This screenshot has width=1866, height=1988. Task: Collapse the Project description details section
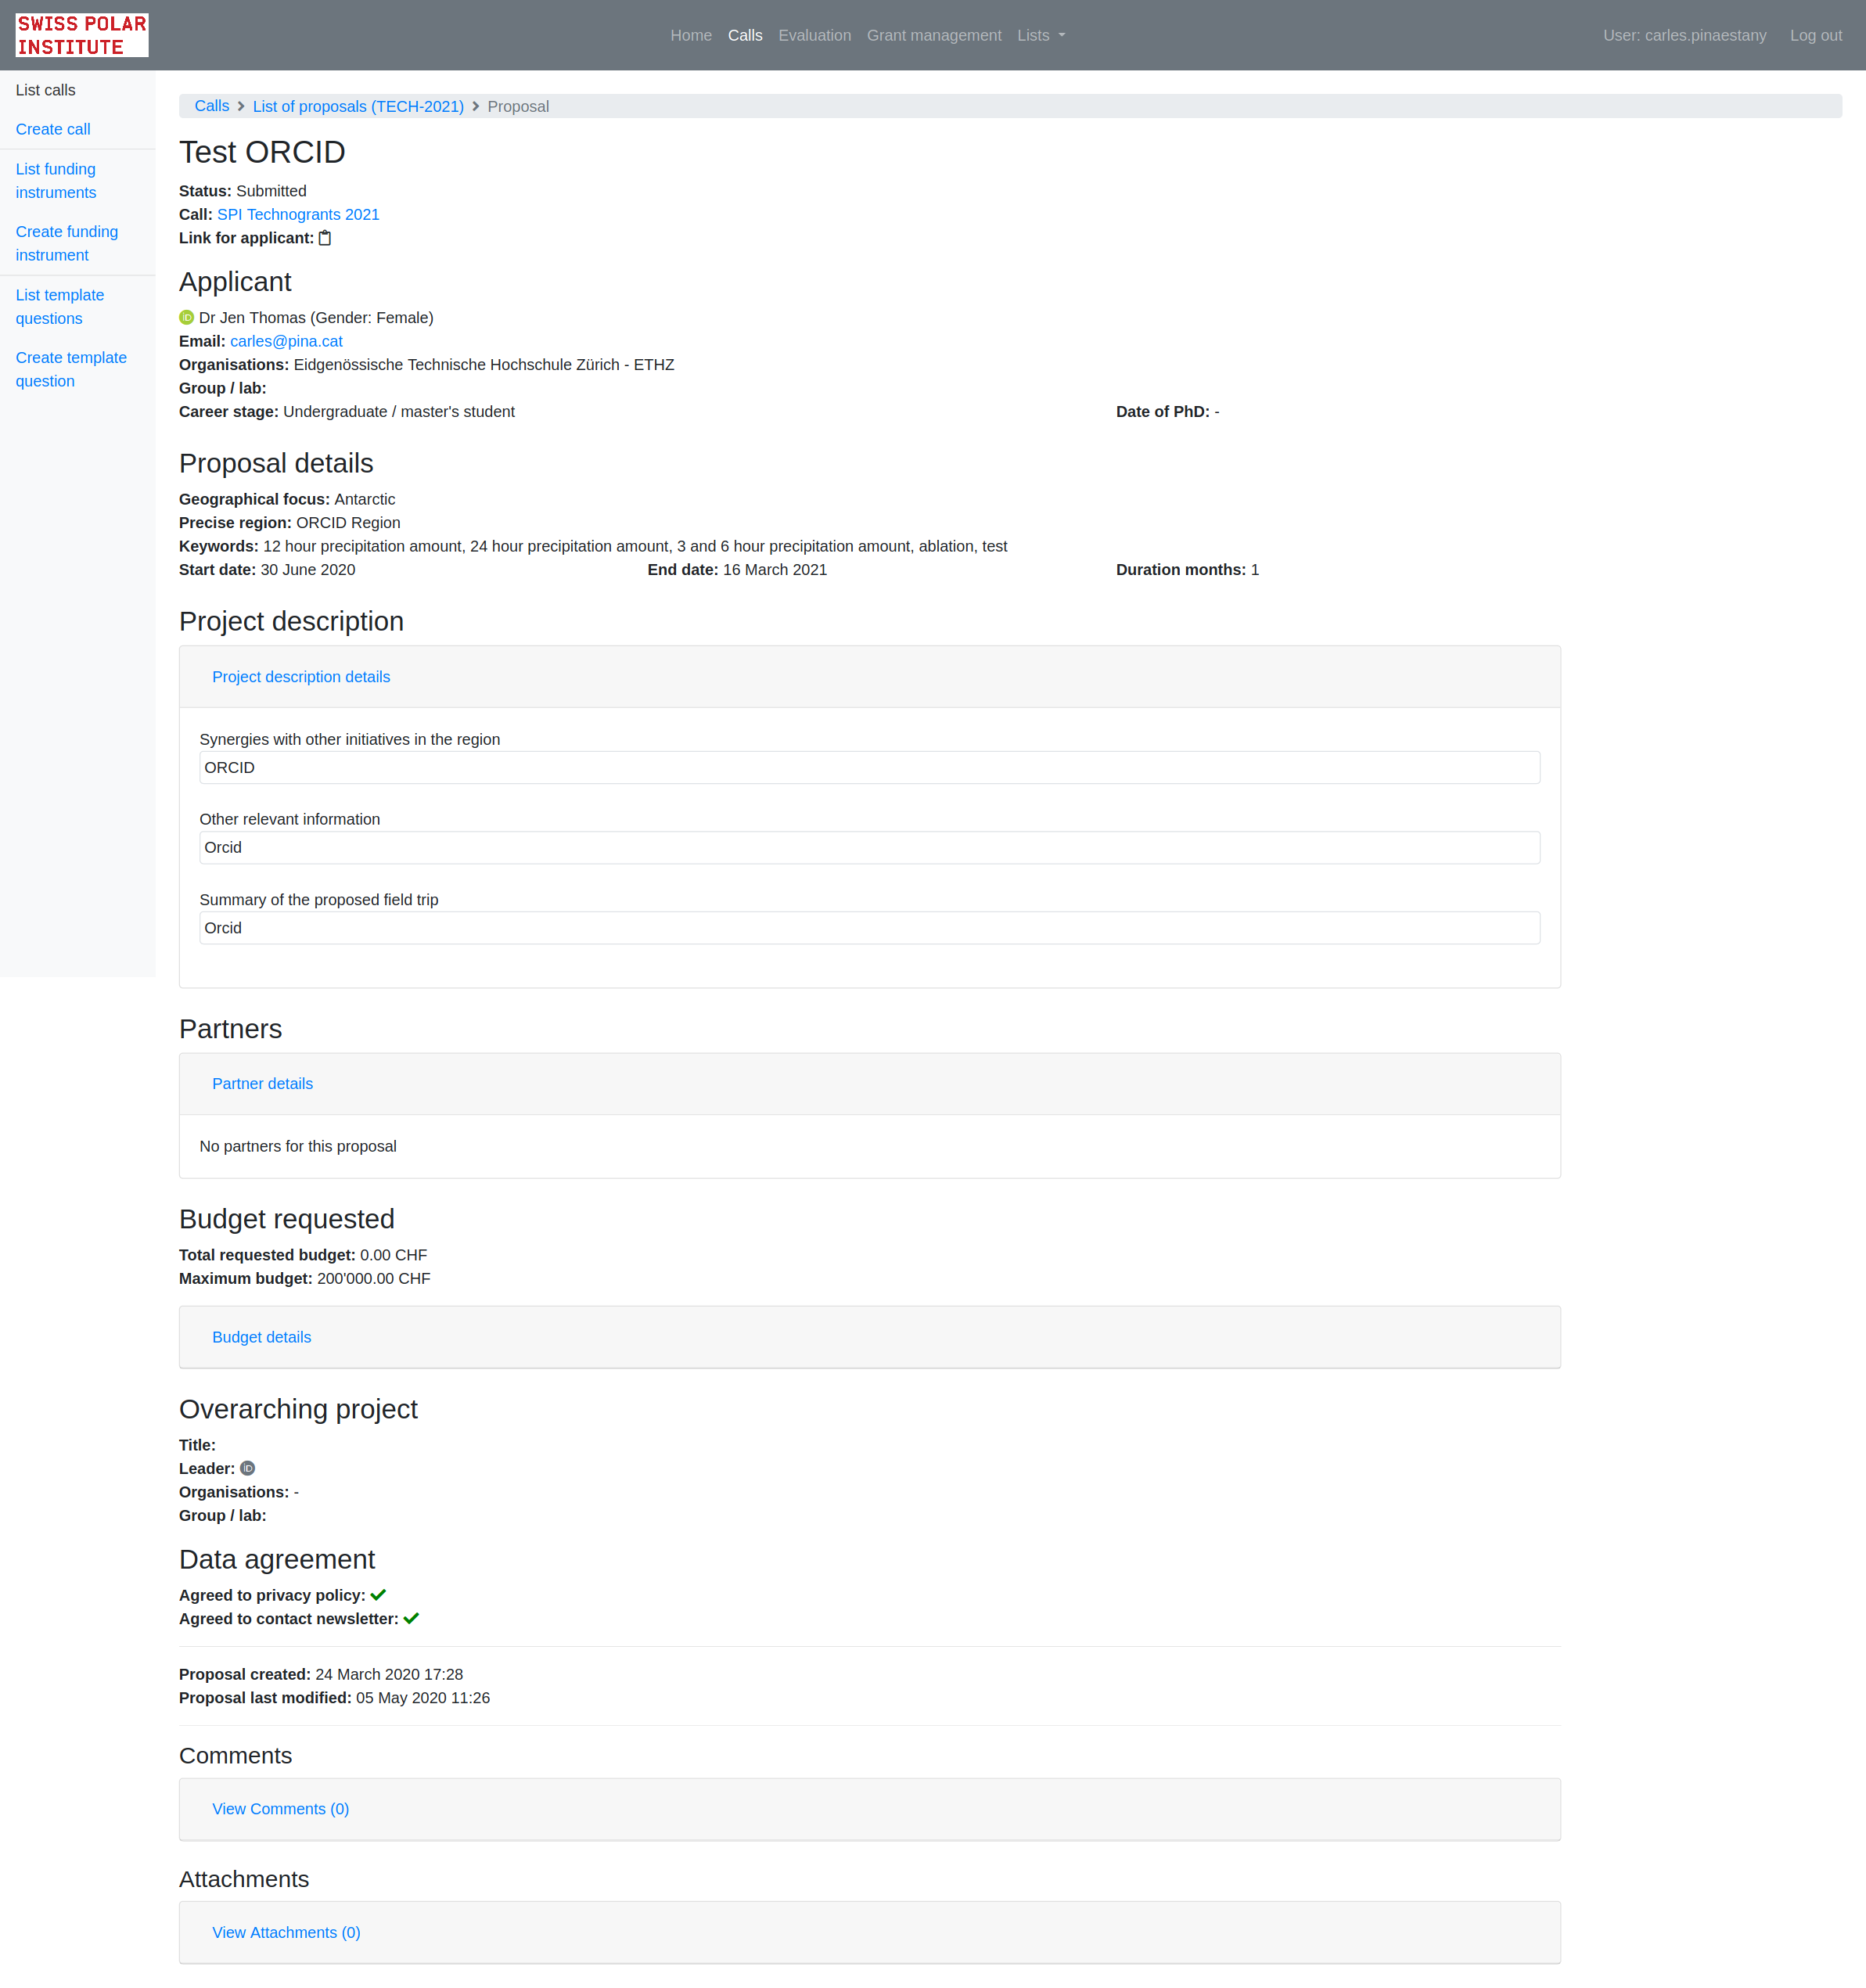301,677
